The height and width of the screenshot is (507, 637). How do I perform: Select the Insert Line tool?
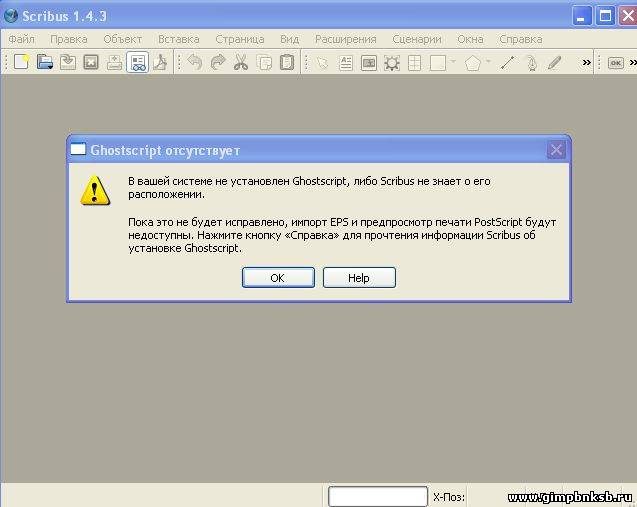(507, 63)
